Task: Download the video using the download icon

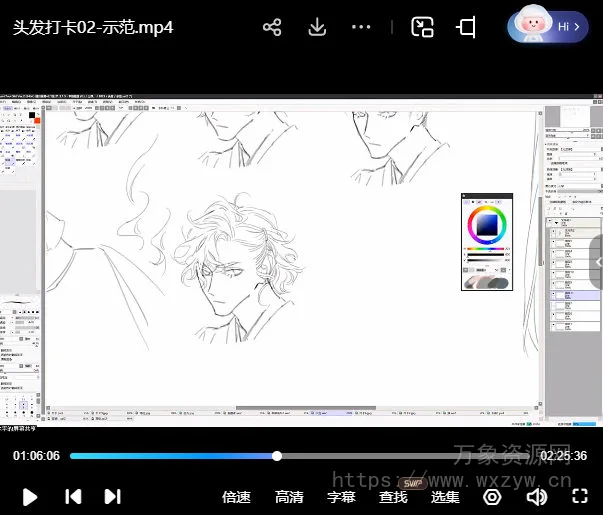Action: coord(317,27)
